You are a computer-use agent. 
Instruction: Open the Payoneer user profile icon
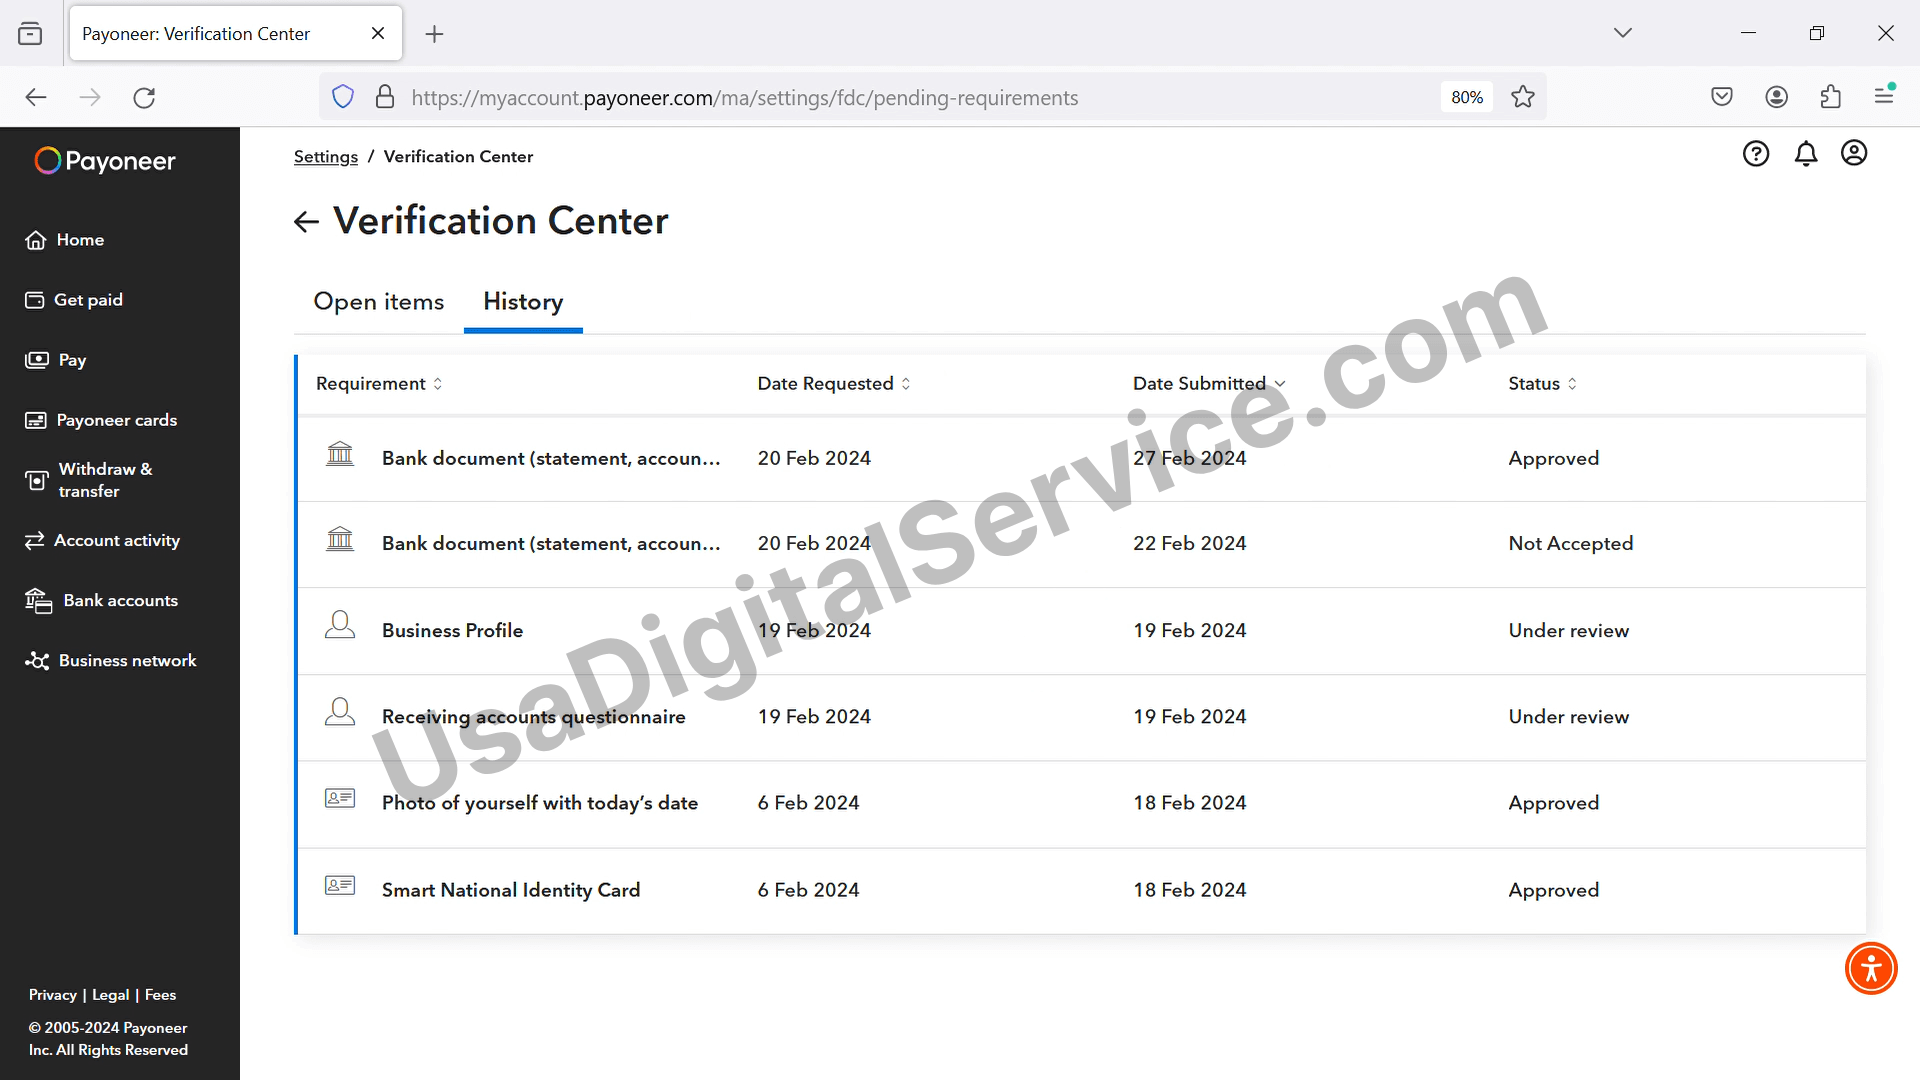(x=1854, y=153)
